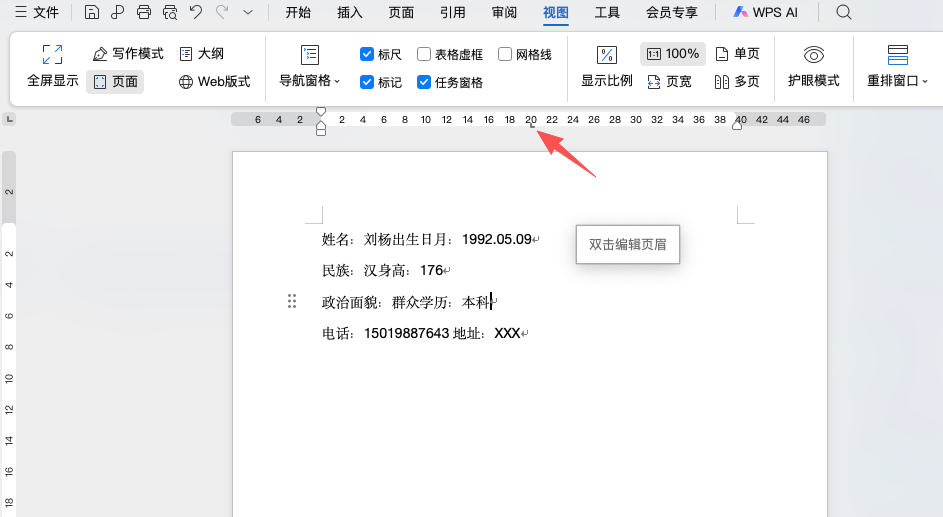Enable 写作模式 writing mode
The image size is (943, 517).
[x=128, y=54]
